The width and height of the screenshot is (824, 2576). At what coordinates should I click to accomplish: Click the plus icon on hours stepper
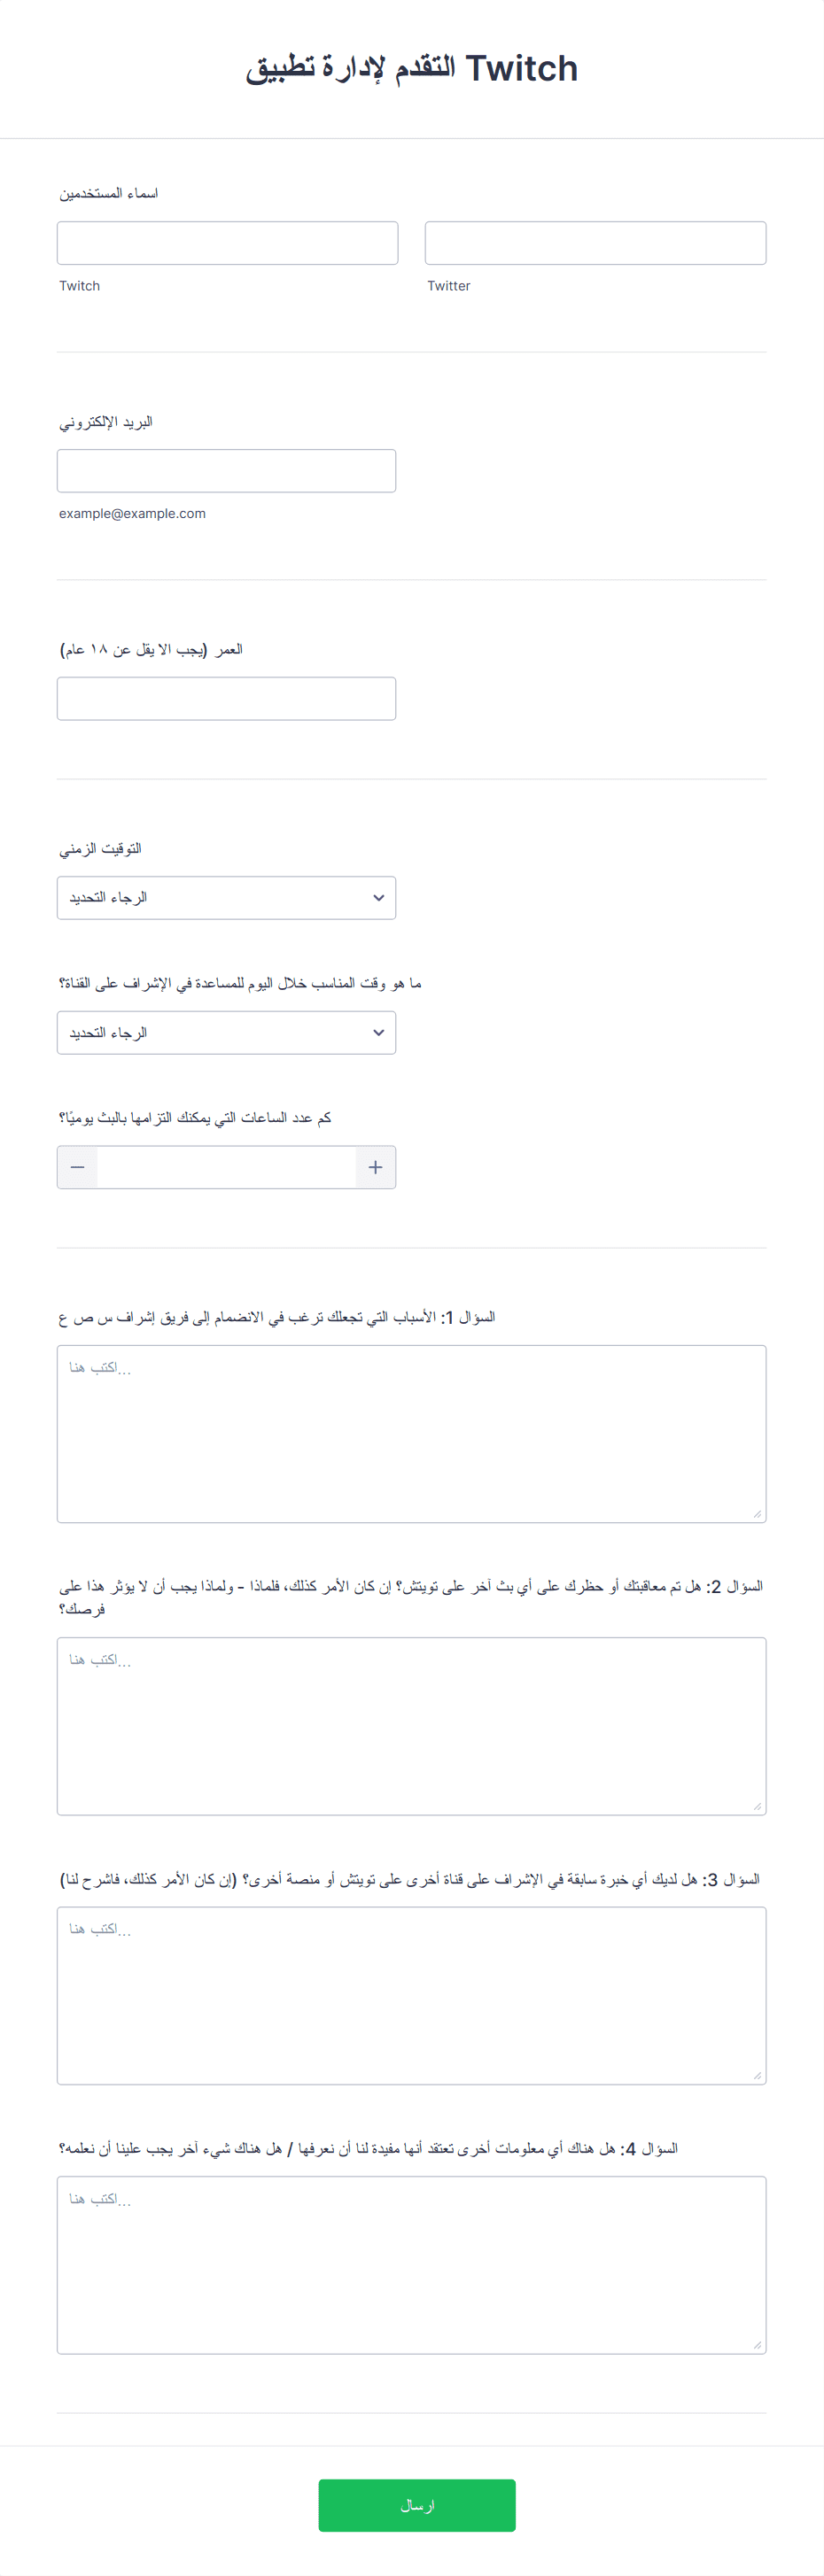[375, 1167]
